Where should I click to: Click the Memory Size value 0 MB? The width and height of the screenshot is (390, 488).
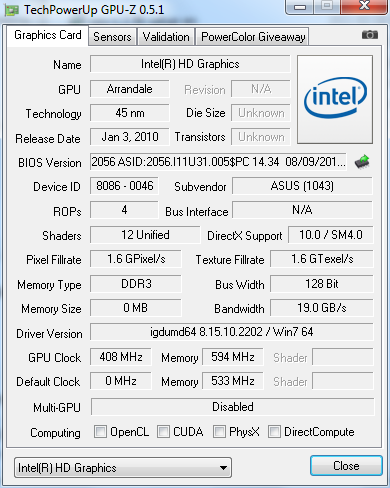pos(136,308)
